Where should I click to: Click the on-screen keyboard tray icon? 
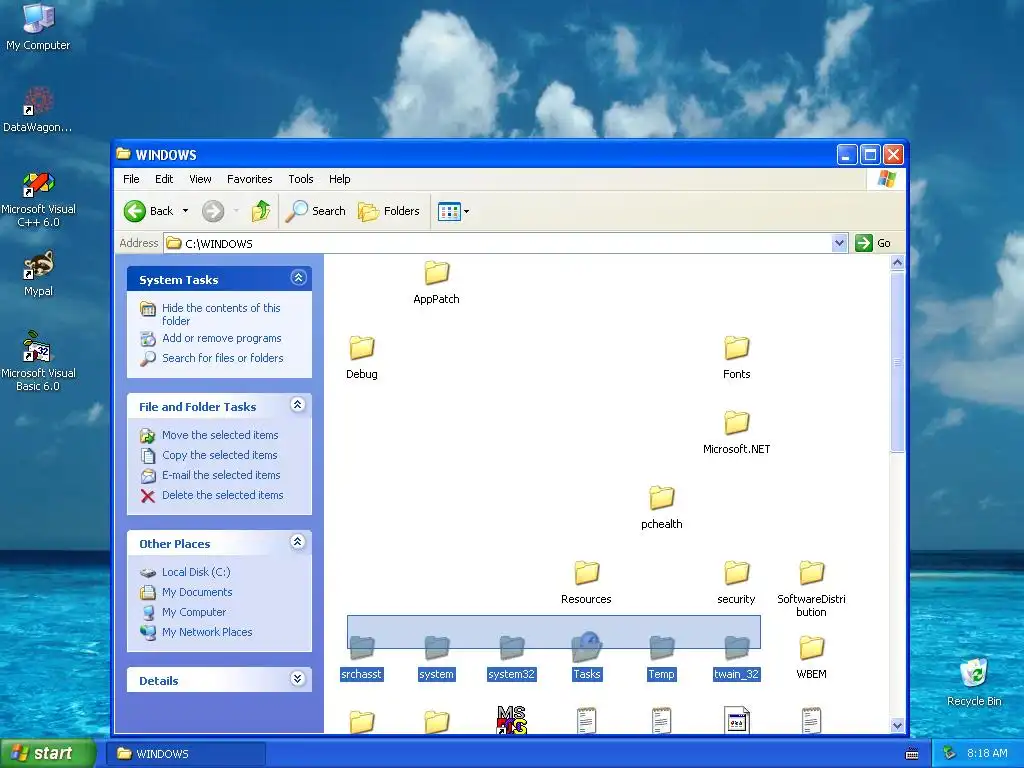pyautogui.click(x=912, y=754)
